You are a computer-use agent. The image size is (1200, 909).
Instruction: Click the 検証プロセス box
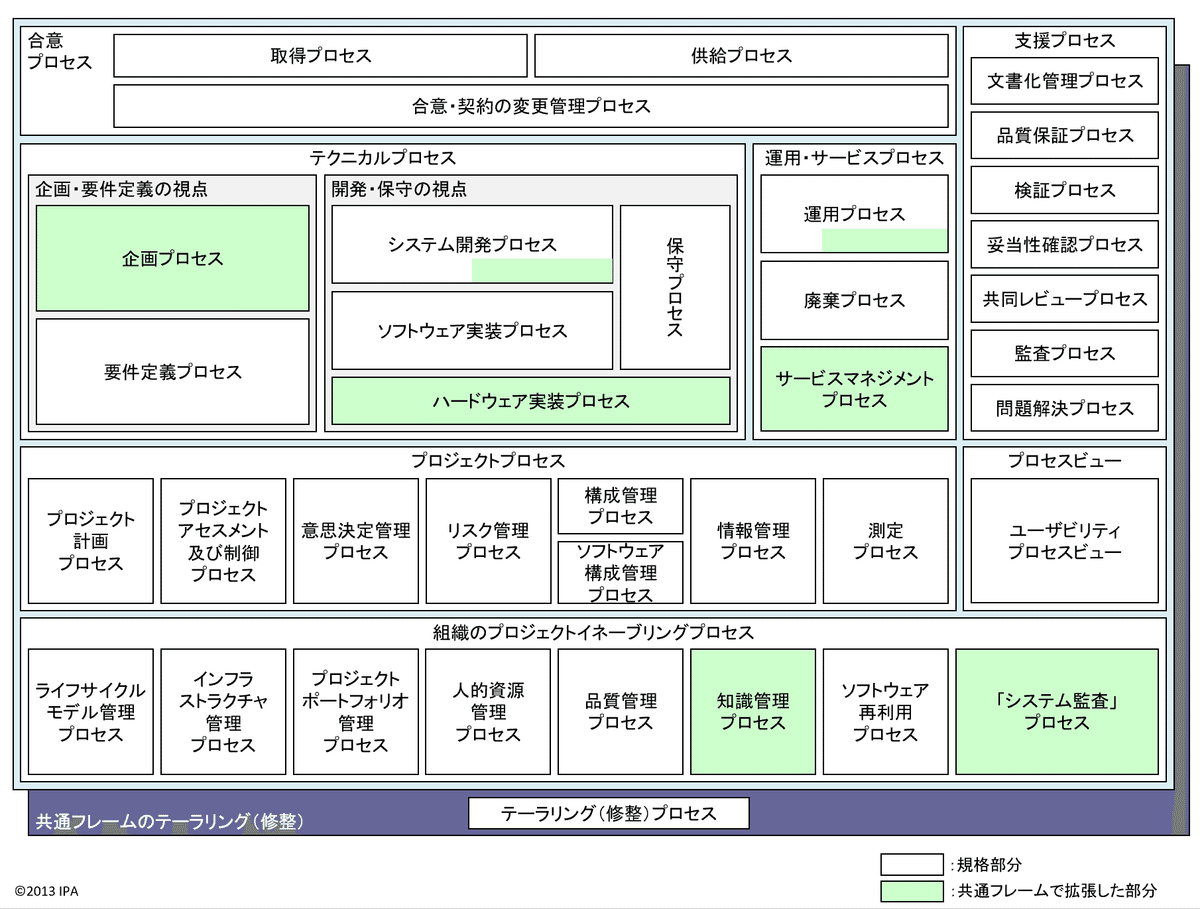pyautogui.click(x=1064, y=190)
